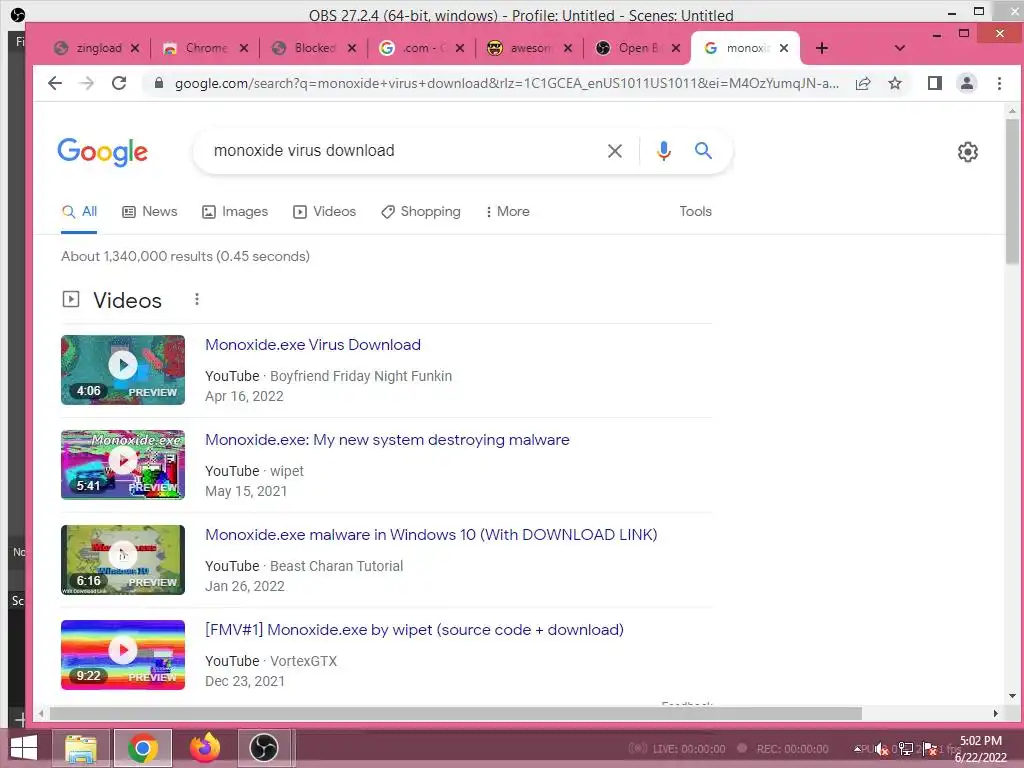Click the scroll down arrow
The image size is (1024, 768).
click(1012, 696)
